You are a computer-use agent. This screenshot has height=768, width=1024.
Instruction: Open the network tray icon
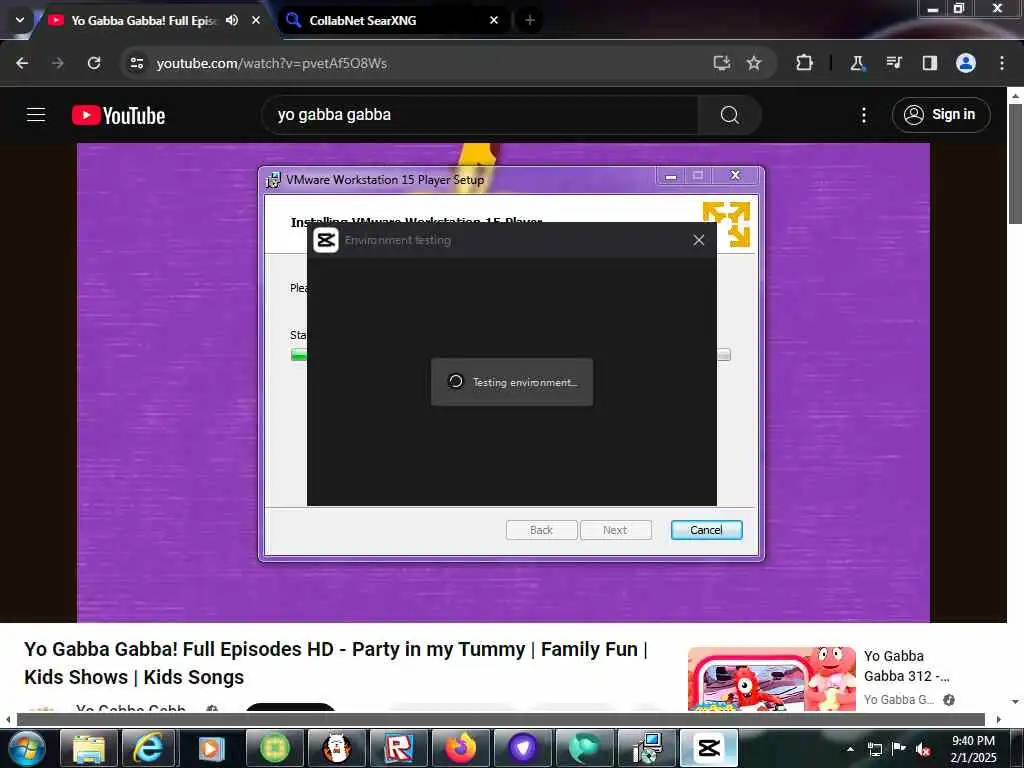(x=874, y=749)
